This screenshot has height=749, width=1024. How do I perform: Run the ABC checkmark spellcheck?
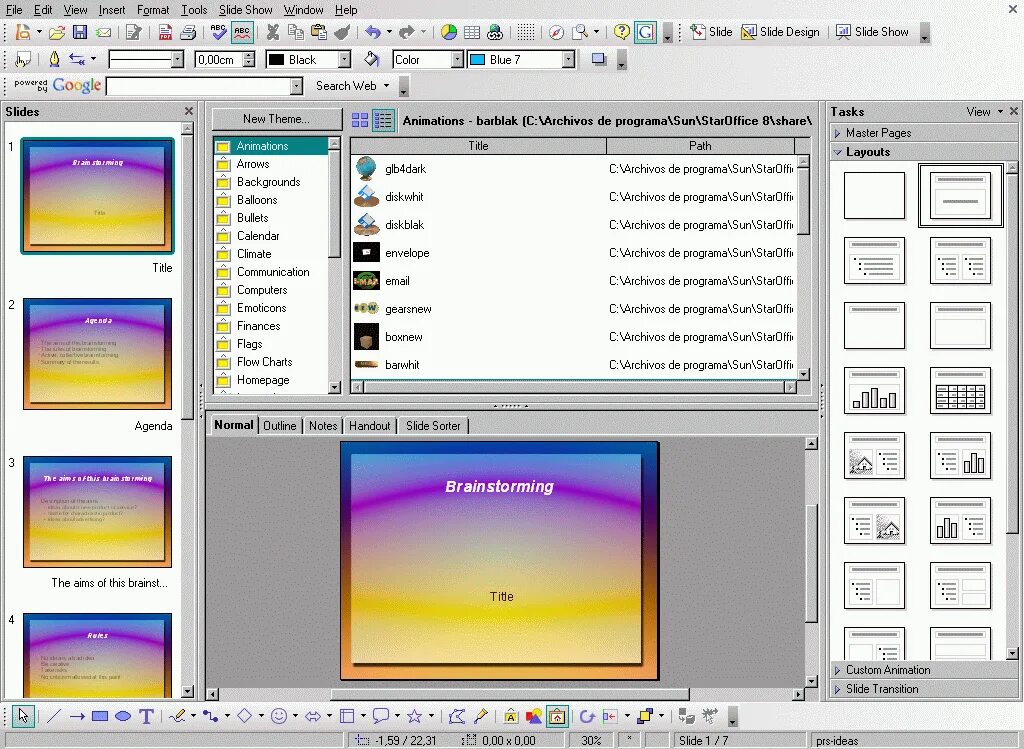pos(219,32)
